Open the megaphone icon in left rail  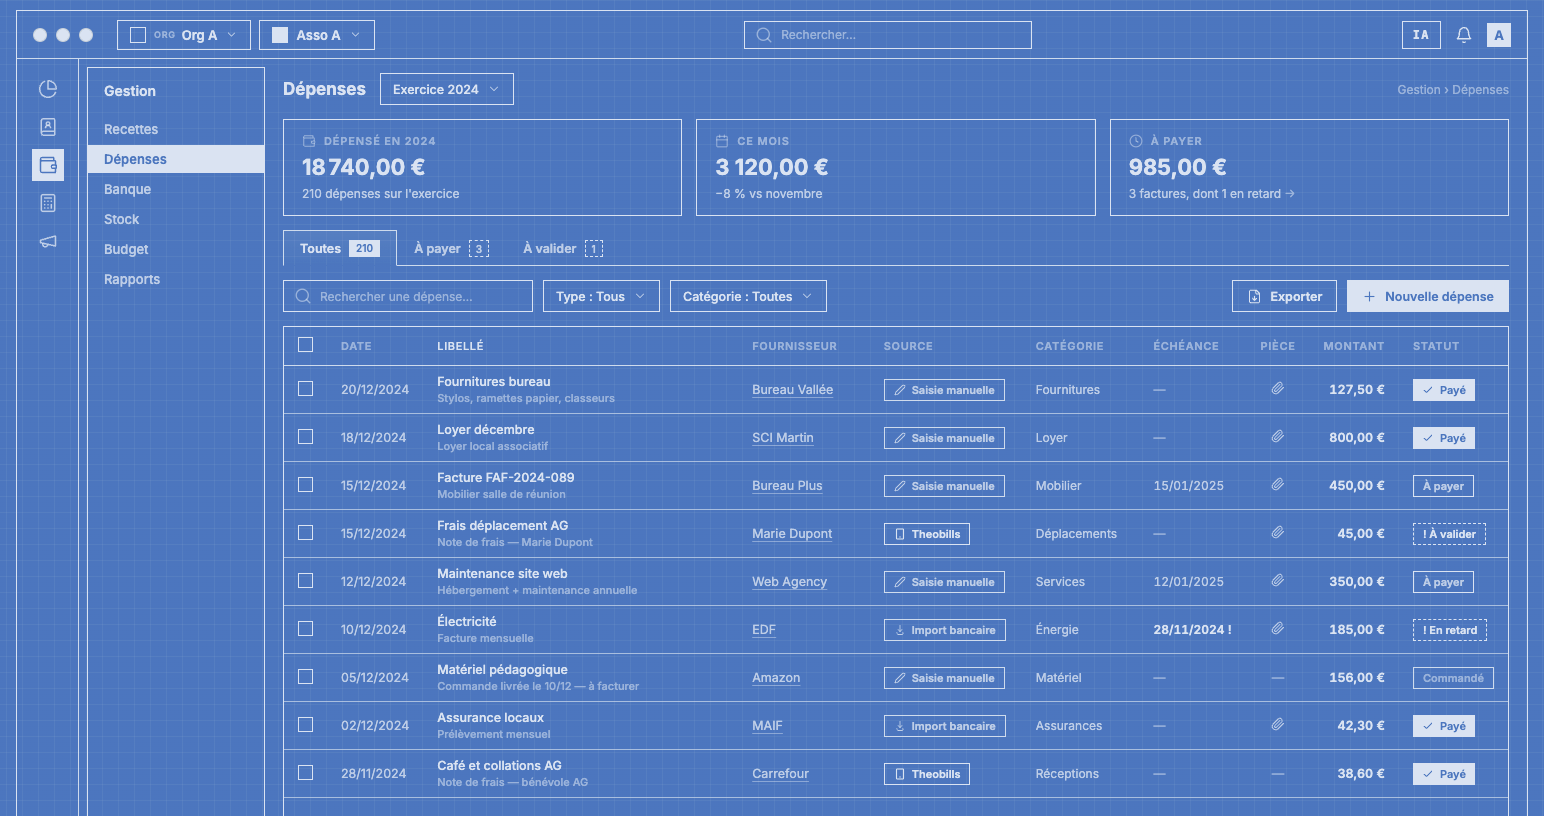(x=48, y=241)
